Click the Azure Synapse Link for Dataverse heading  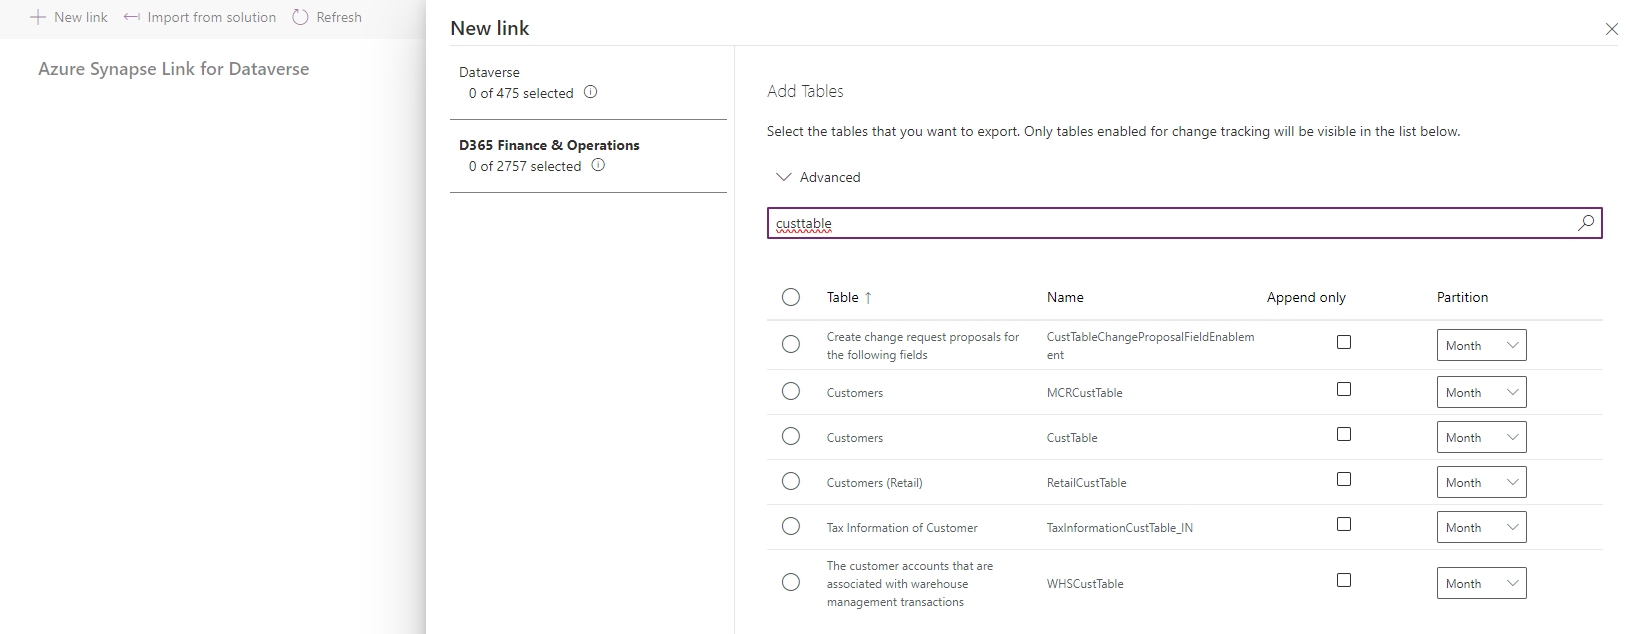174,69
